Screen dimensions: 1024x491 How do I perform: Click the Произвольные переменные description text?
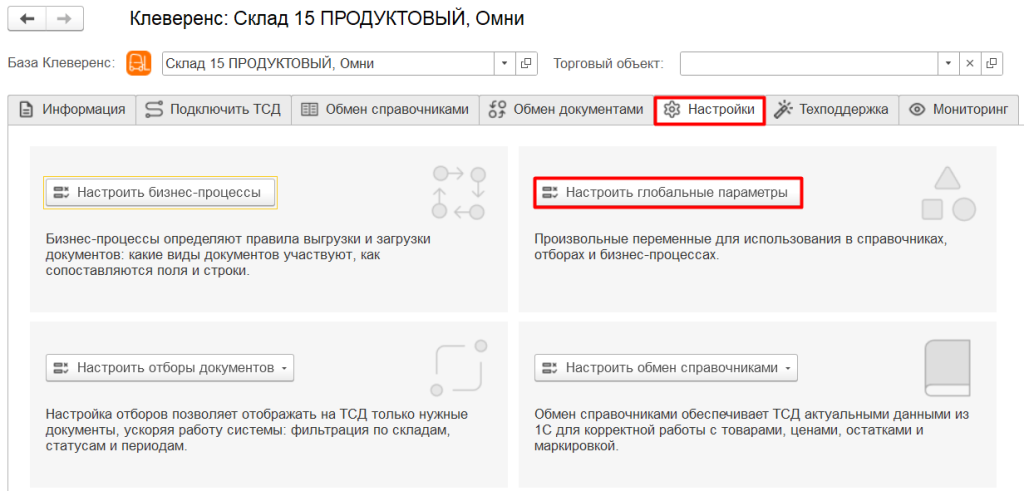click(739, 247)
